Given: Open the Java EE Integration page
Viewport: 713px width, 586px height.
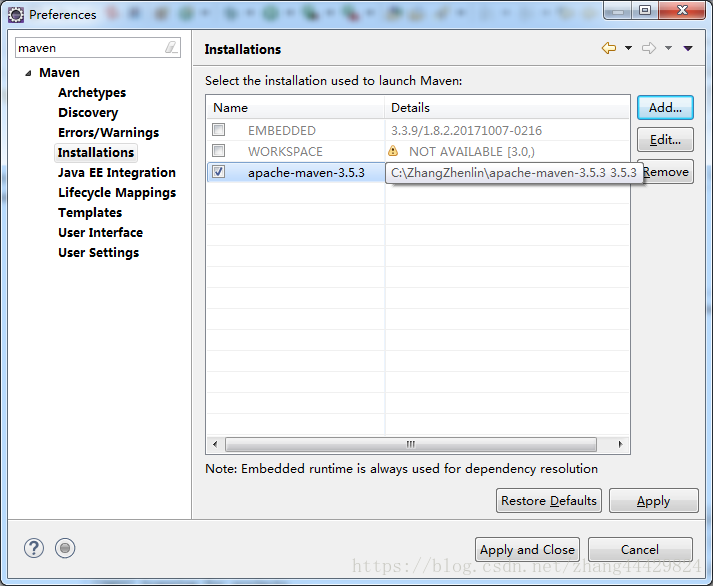Looking at the screenshot, I should (x=117, y=173).
